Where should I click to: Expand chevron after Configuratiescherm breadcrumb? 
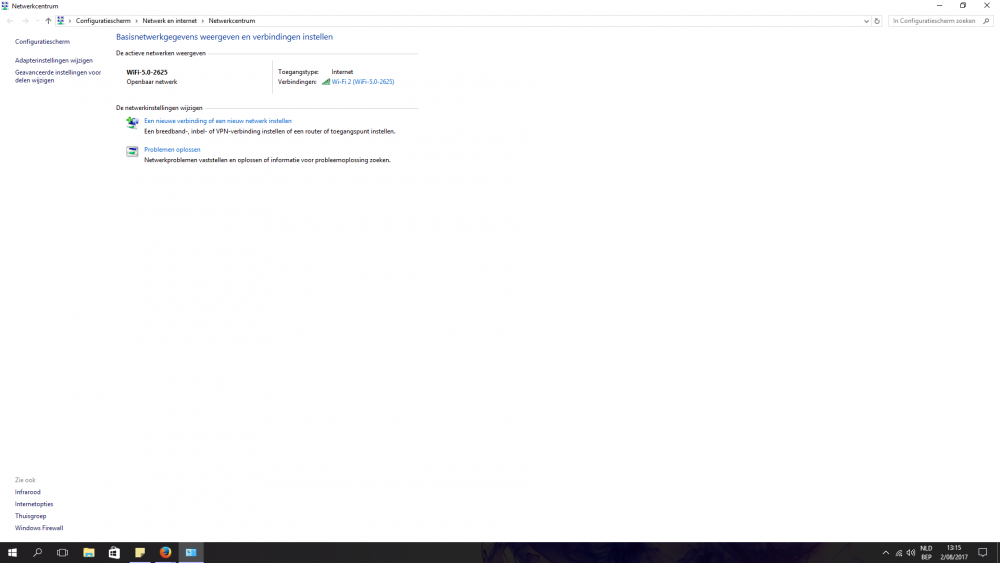pos(136,21)
